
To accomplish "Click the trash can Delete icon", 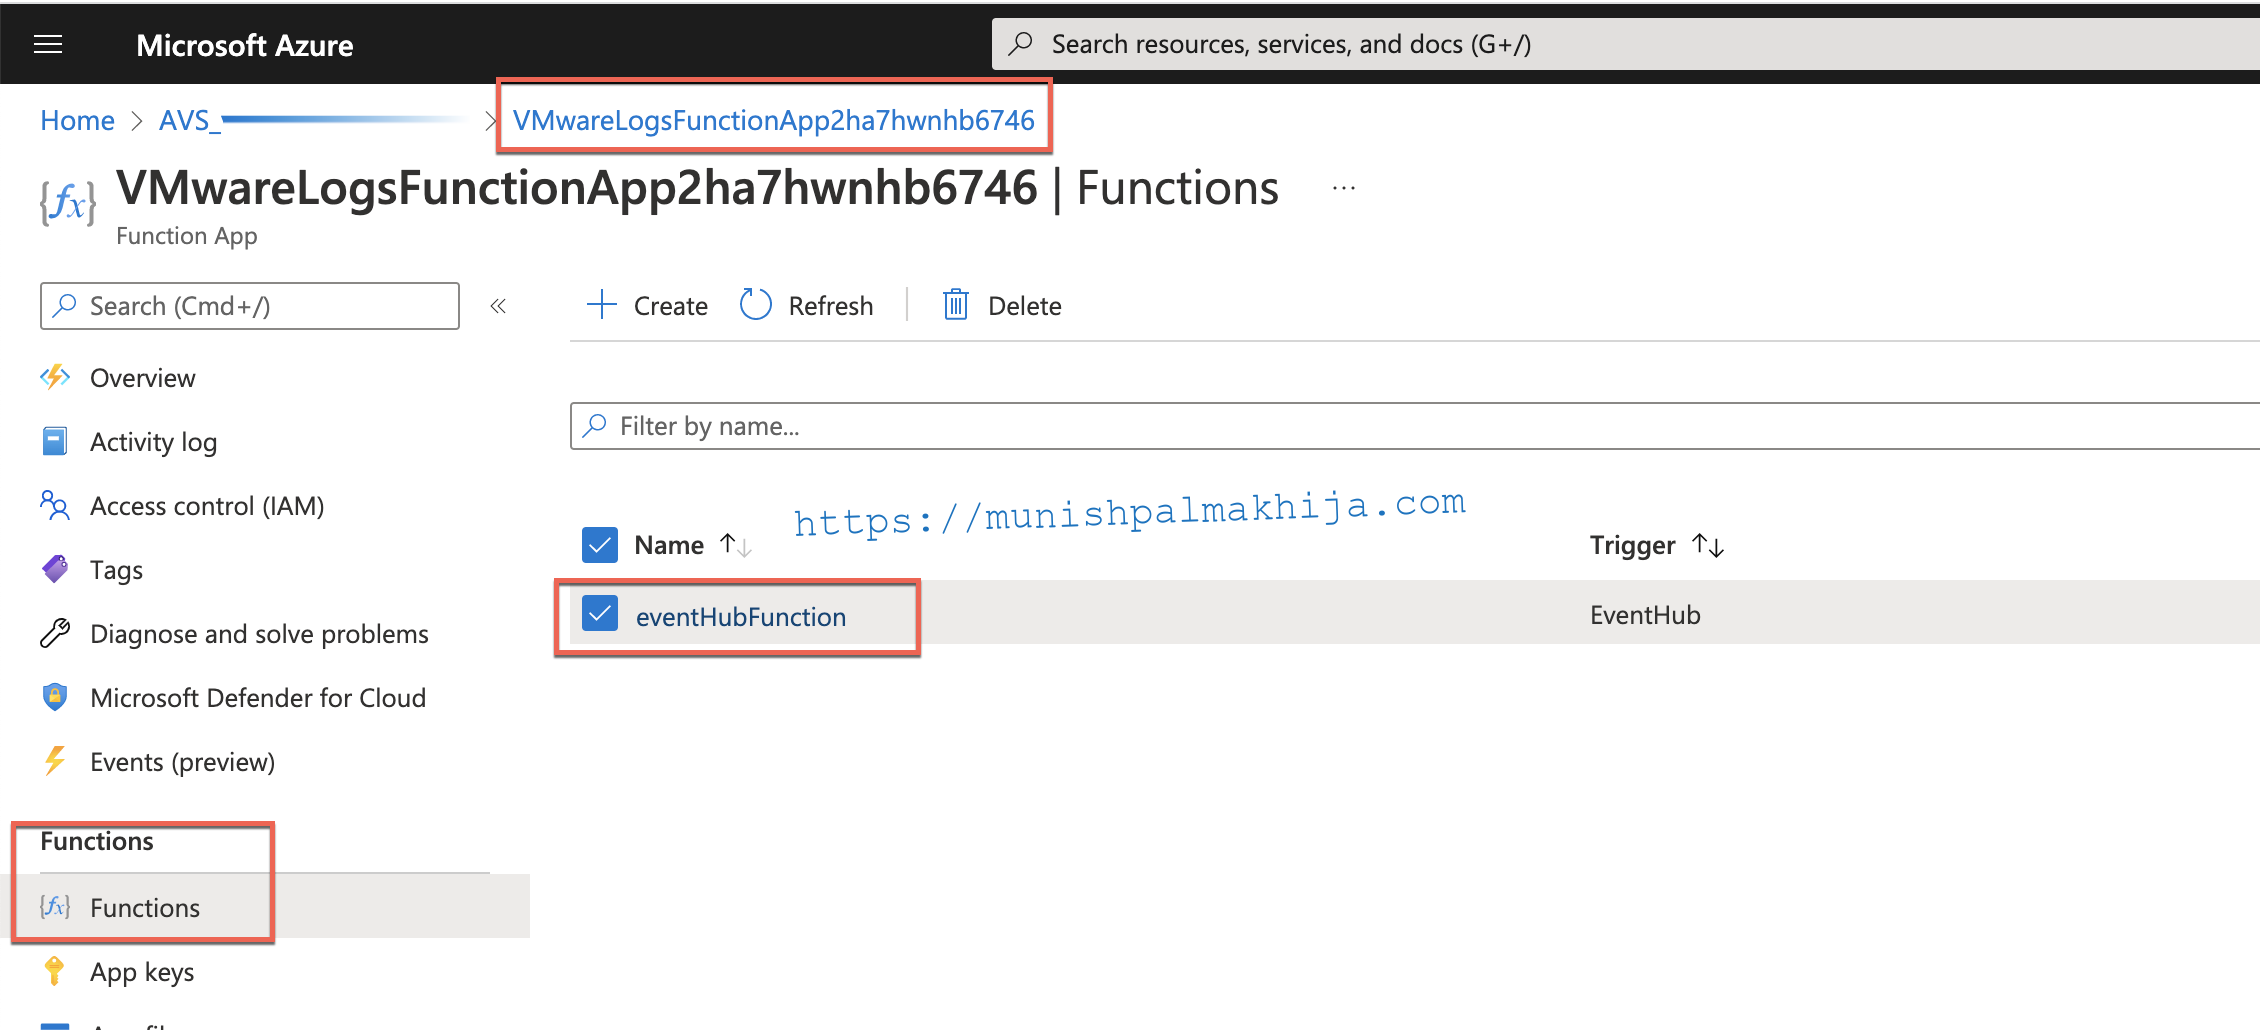I will tap(956, 304).
